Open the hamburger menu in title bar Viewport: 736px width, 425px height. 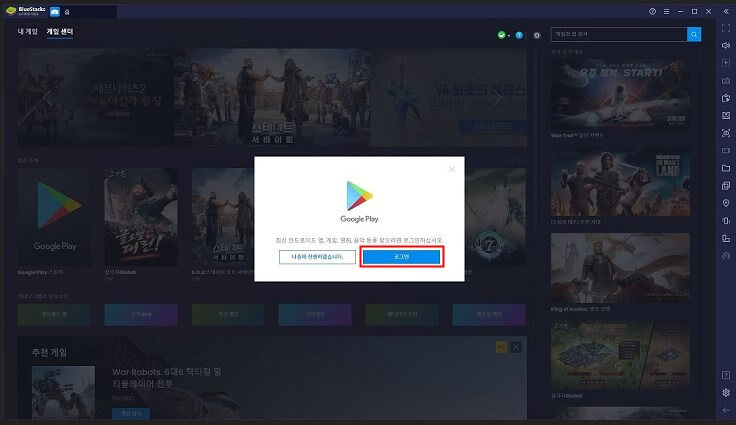click(666, 11)
